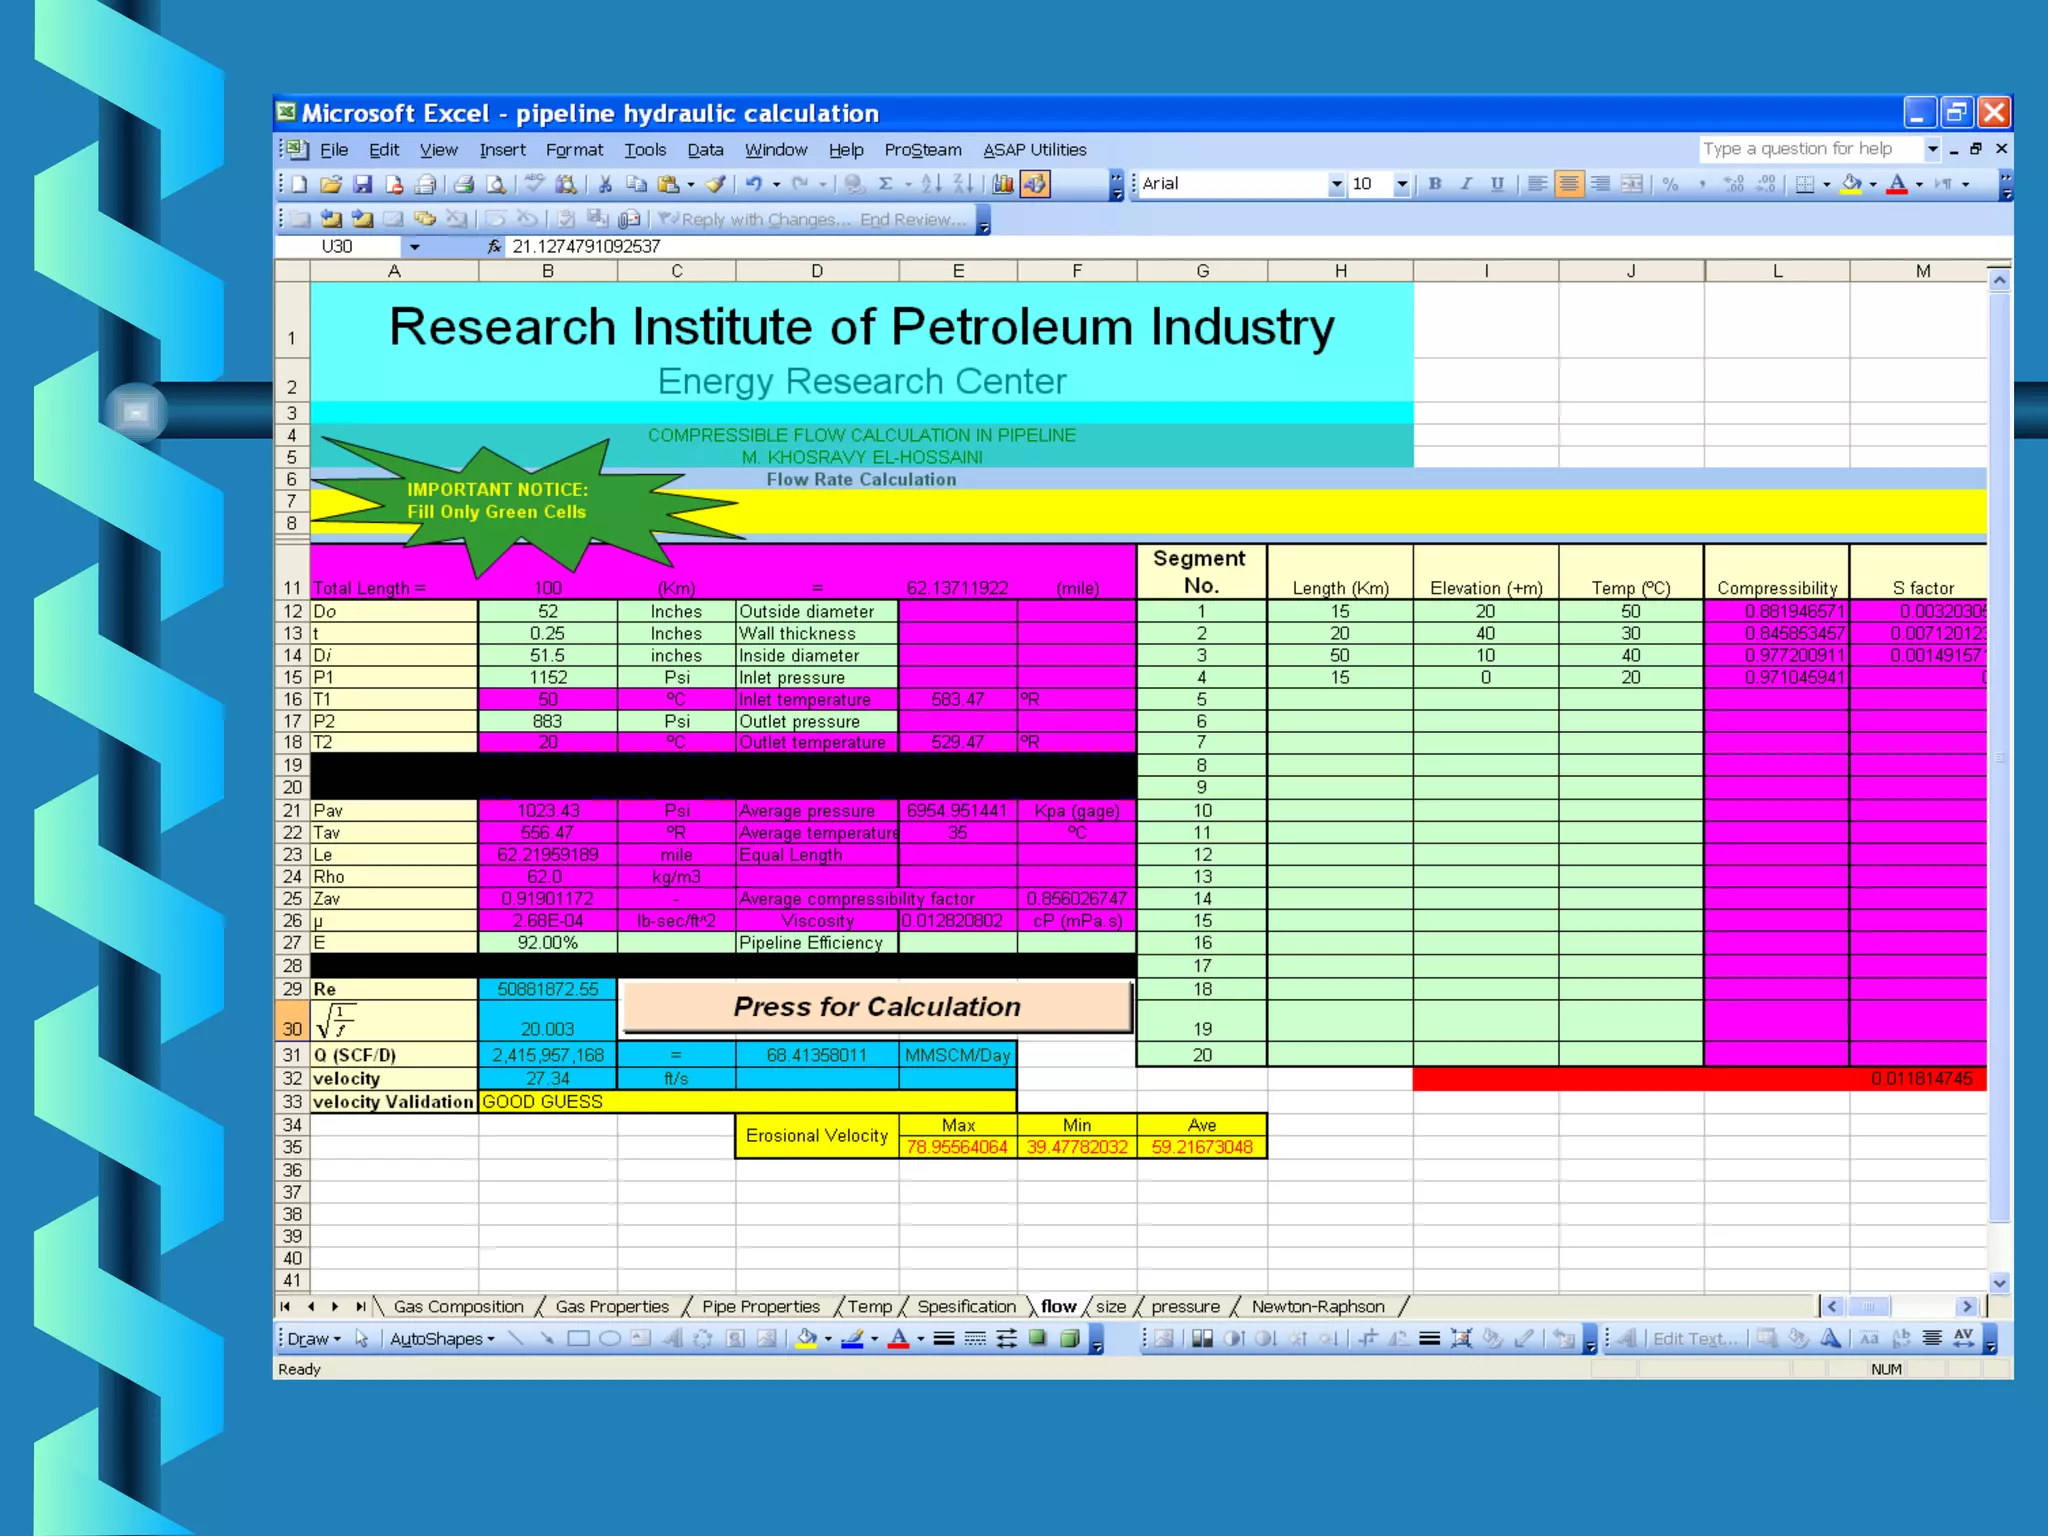Click the Save icon in toolbar

[x=363, y=184]
